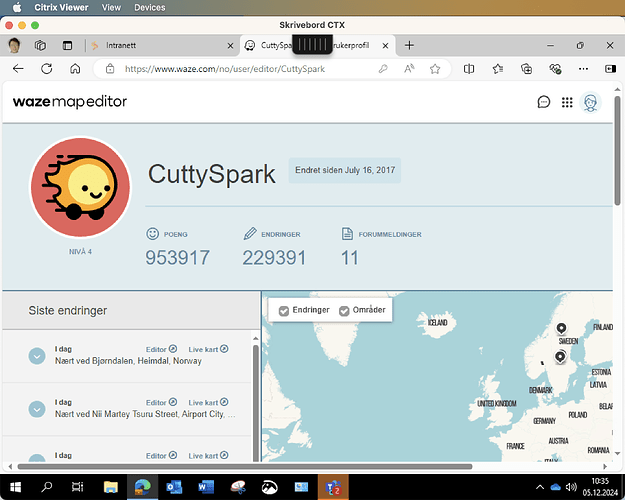625x500 pixels.
Task: Refresh the page in Edge
Action: 46,69
